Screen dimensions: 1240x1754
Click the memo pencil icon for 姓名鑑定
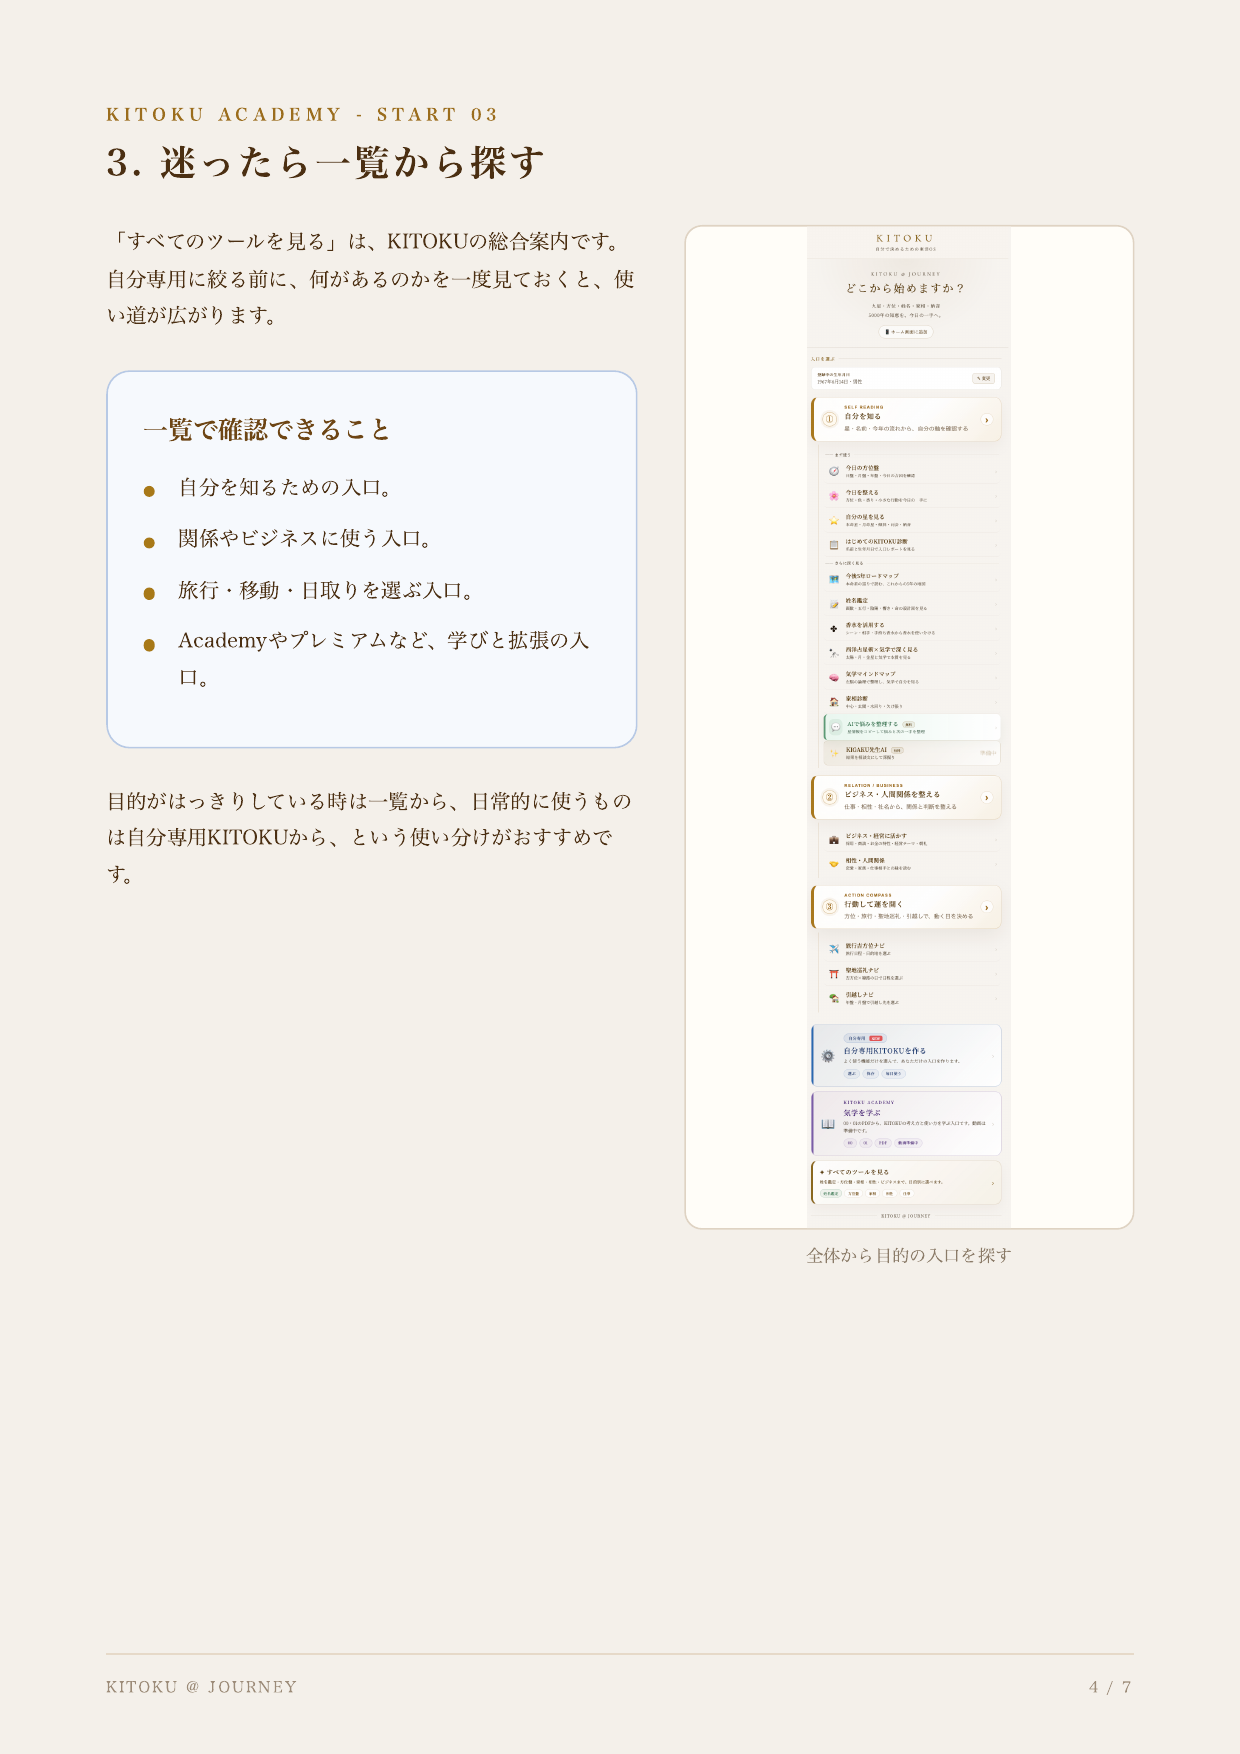tap(834, 604)
